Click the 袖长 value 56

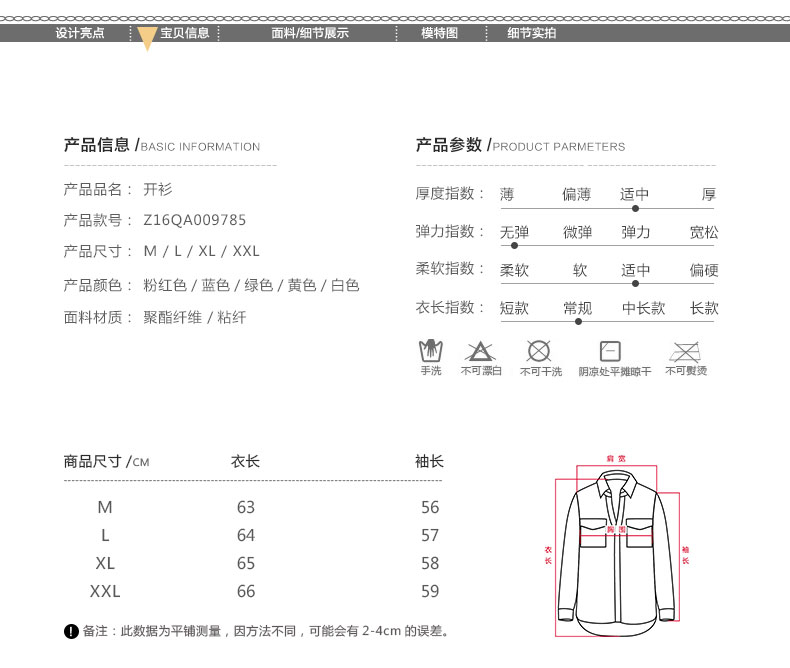pos(430,507)
